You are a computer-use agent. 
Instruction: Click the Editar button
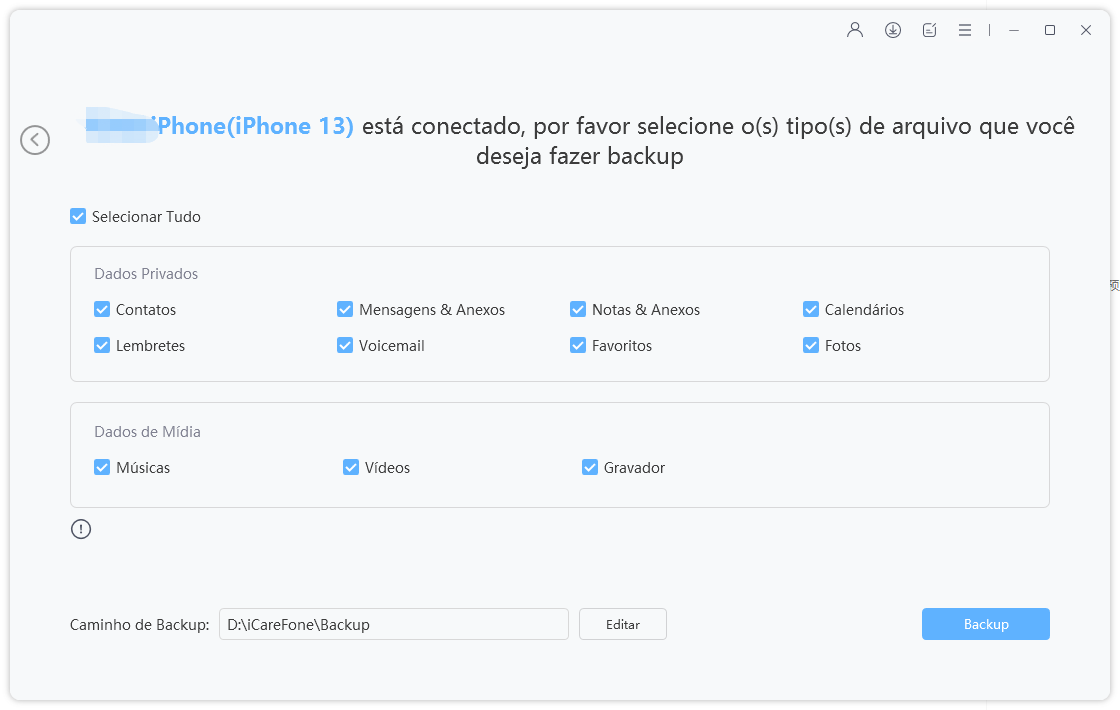point(623,624)
